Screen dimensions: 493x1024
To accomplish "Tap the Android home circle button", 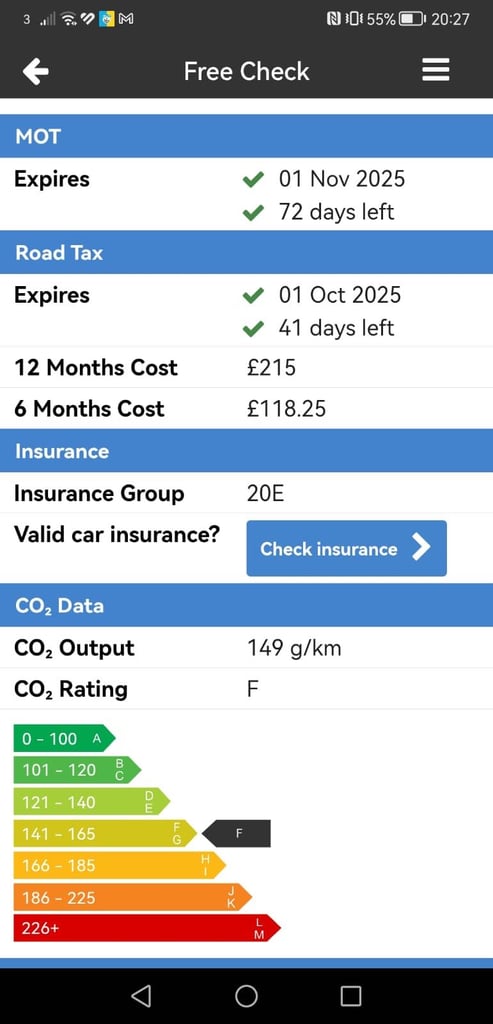I will coord(246,995).
